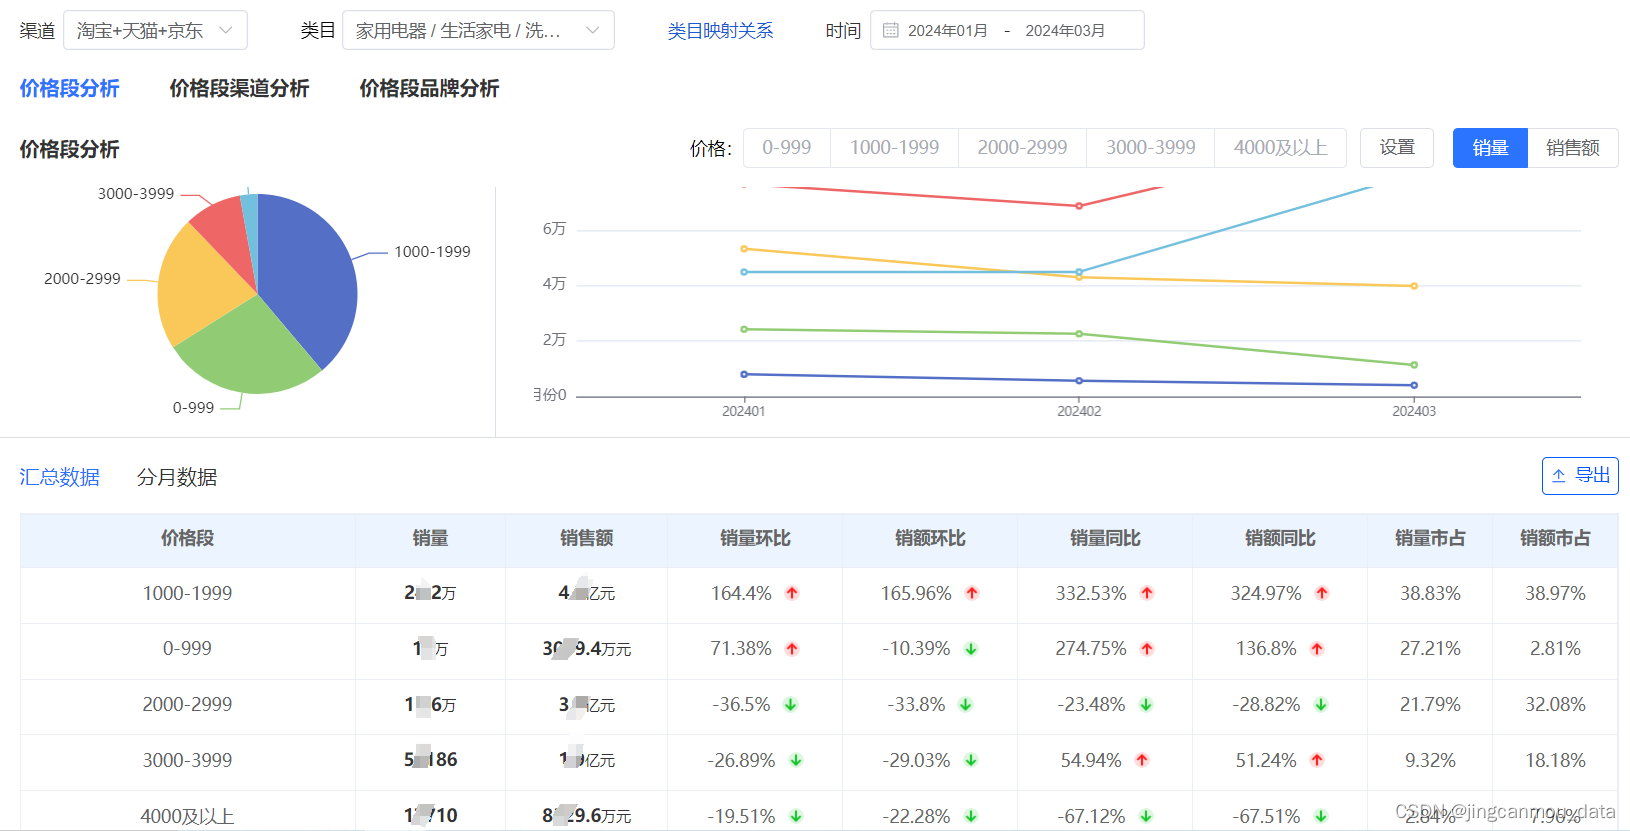The width and height of the screenshot is (1630, 831).
Task: Click the 销量环比 column header
Action: pyautogui.click(x=755, y=539)
